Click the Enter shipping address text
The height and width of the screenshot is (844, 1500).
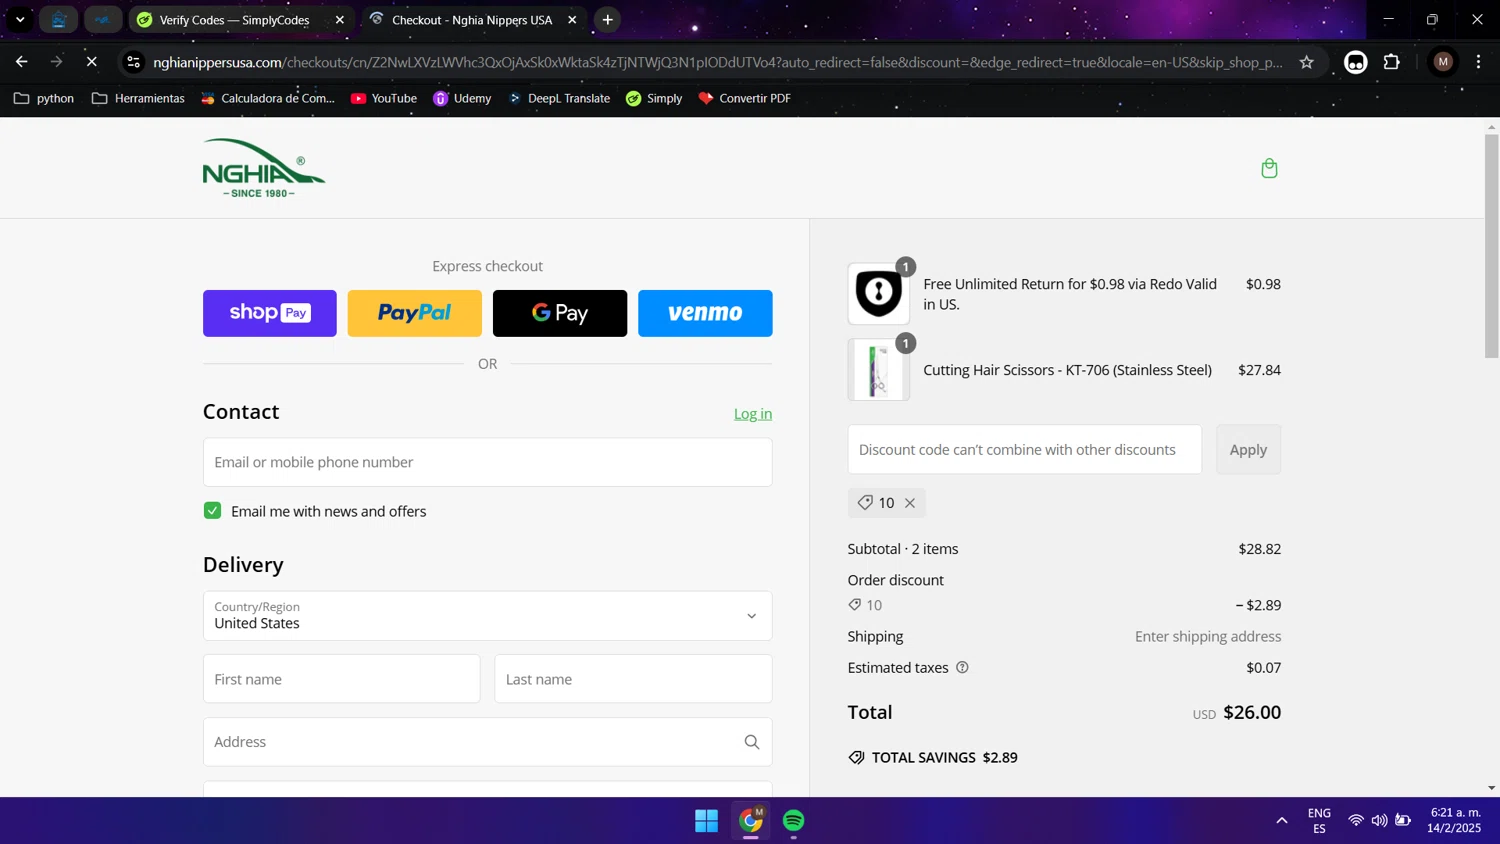point(1208,637)
